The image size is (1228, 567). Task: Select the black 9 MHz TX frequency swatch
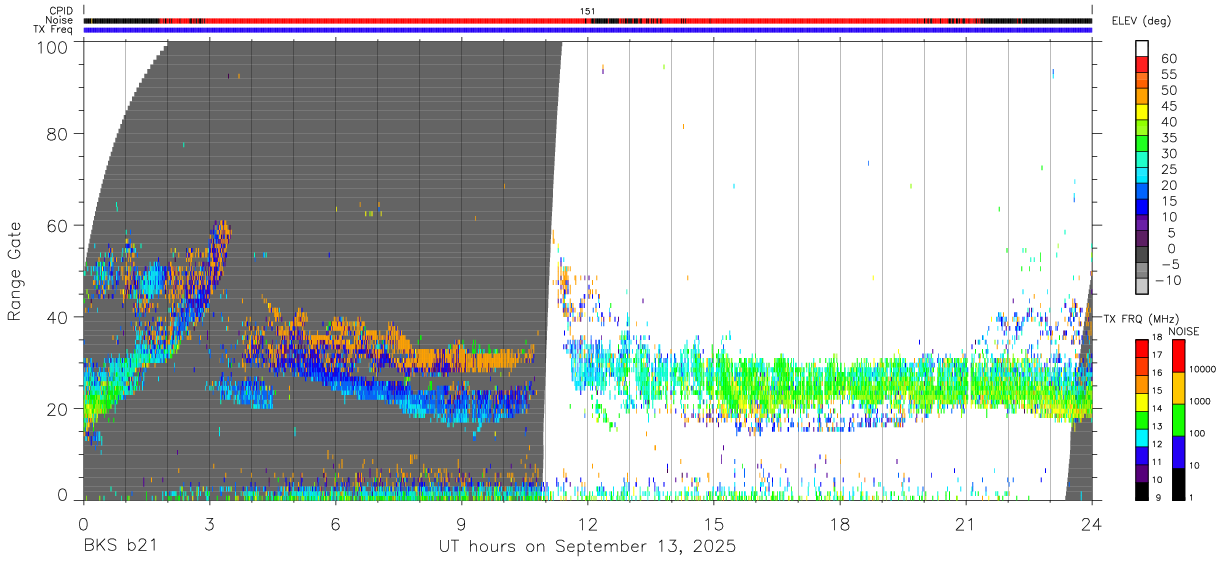pos(1142,491)
